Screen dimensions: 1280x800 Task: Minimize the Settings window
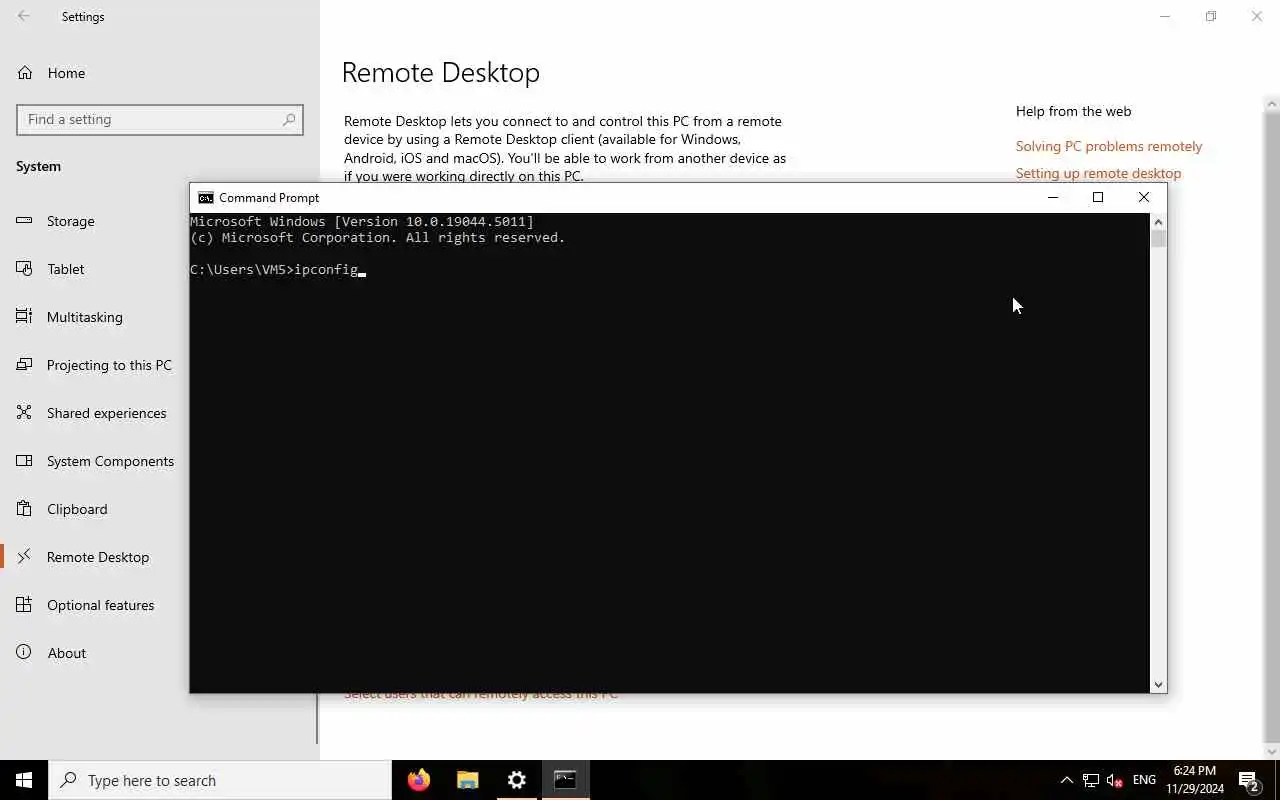[1165, 16]
